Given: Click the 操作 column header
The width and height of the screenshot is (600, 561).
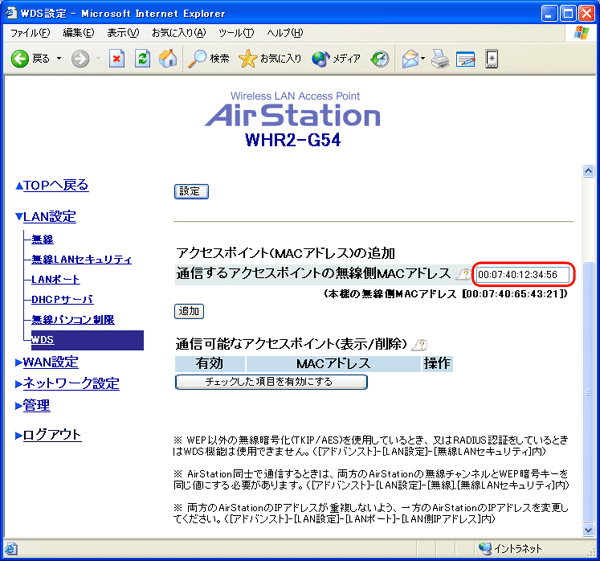Looking at the screenshot, I should [437, 364].
